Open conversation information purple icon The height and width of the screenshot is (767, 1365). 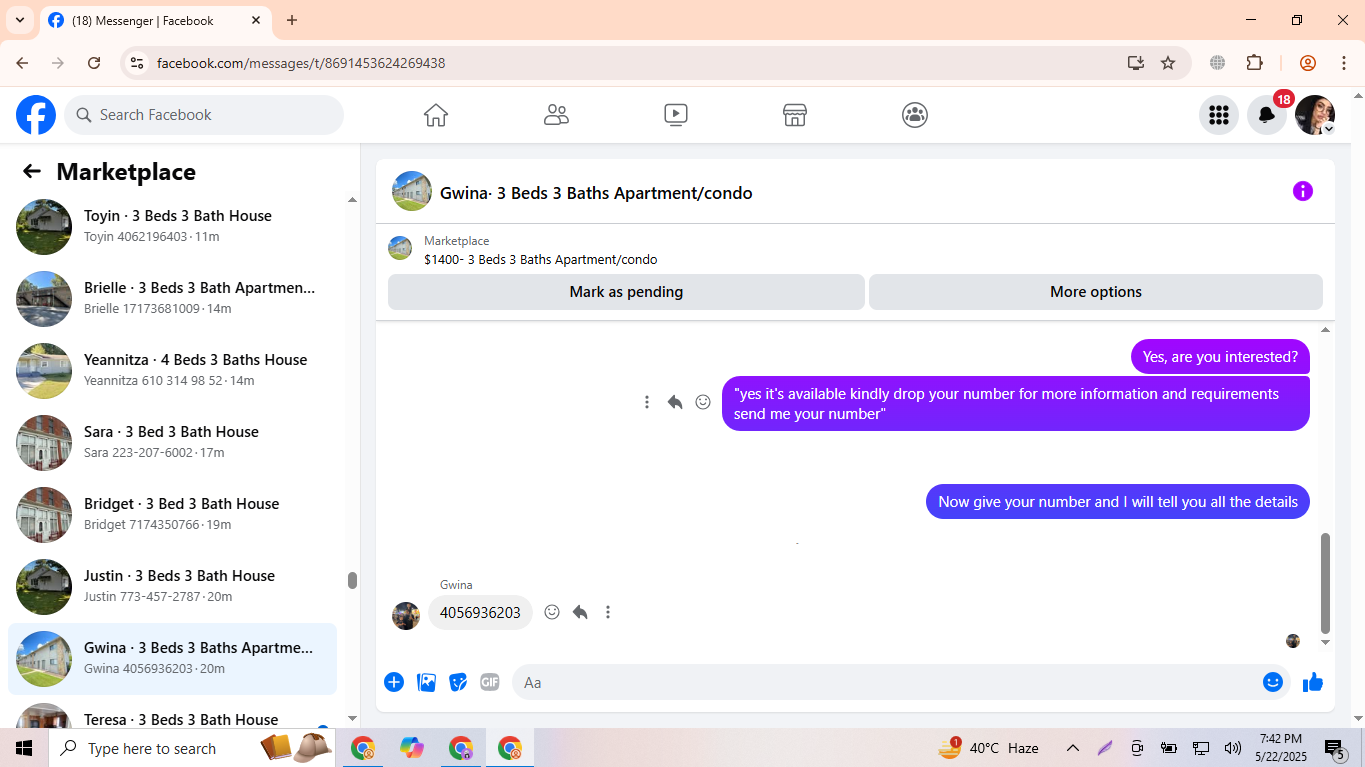1302,191
